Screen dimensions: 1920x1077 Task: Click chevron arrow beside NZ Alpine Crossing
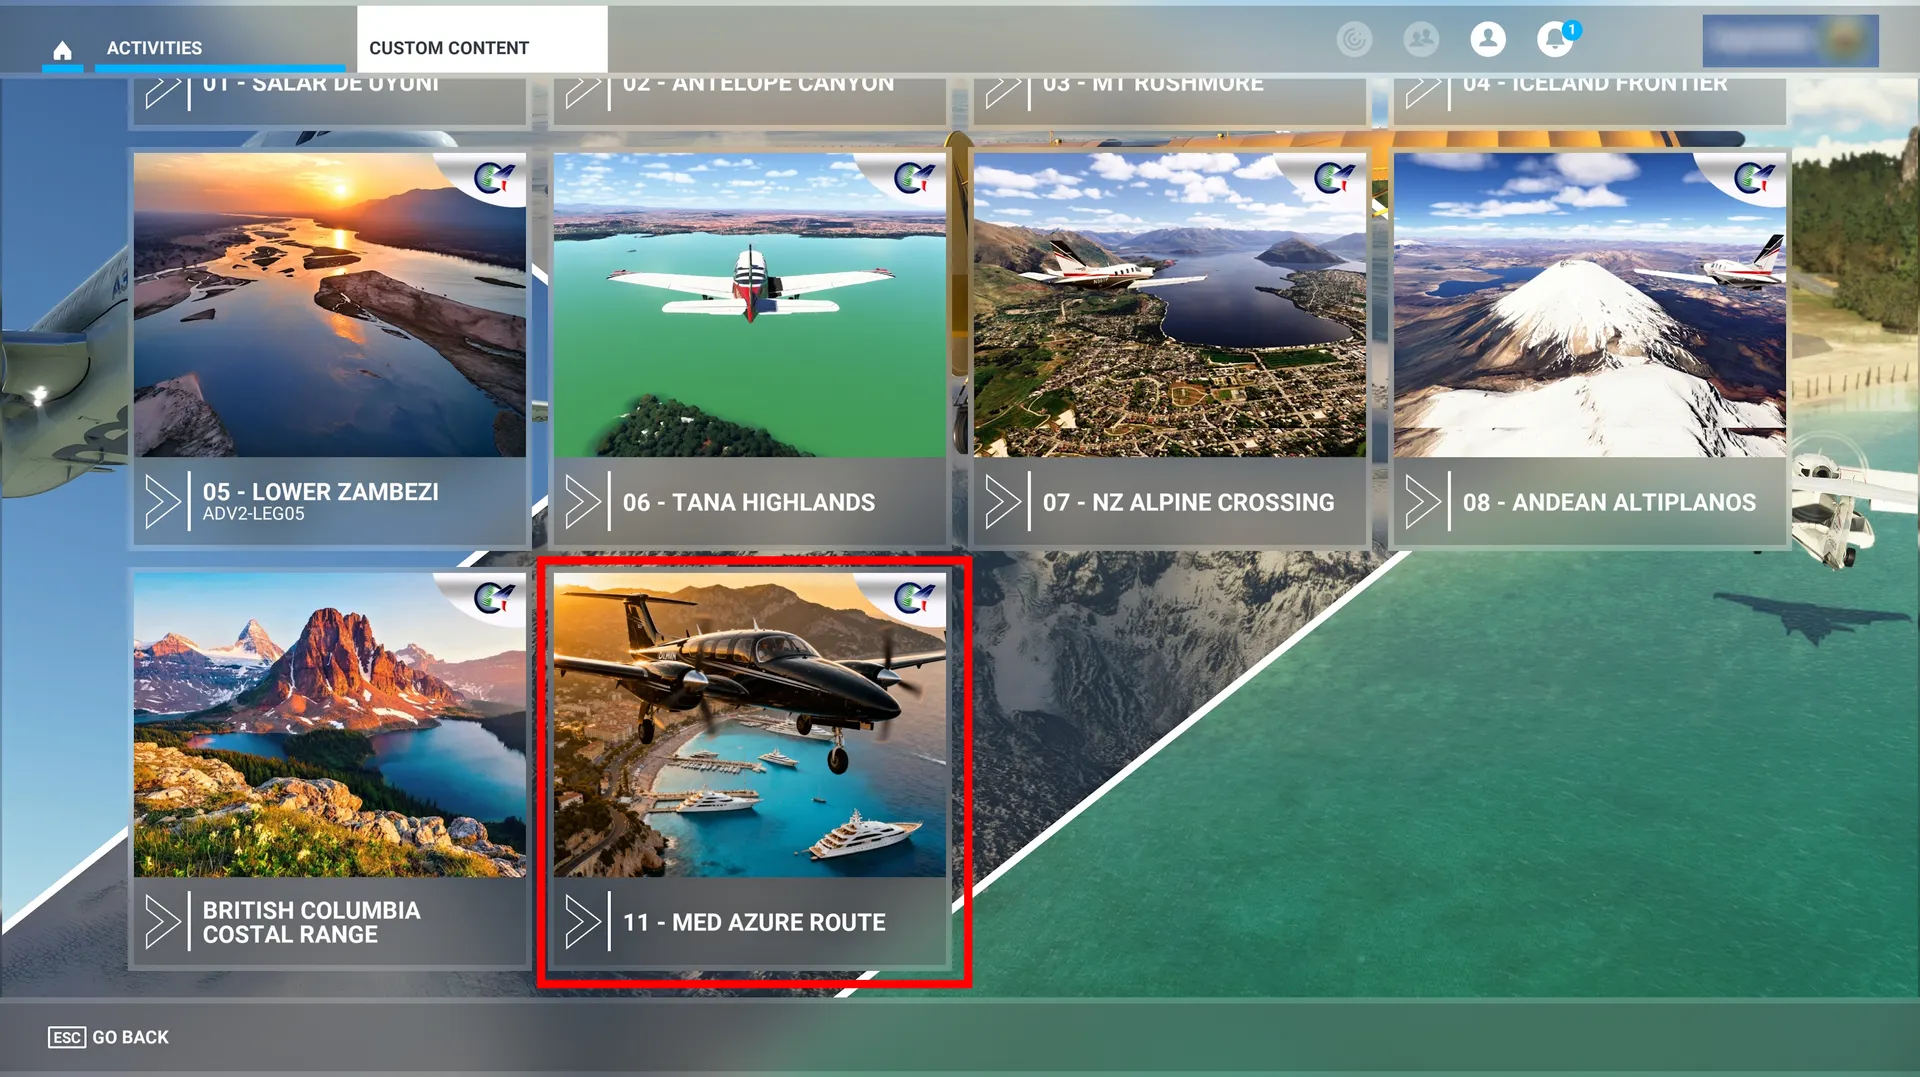point(1003,501)
